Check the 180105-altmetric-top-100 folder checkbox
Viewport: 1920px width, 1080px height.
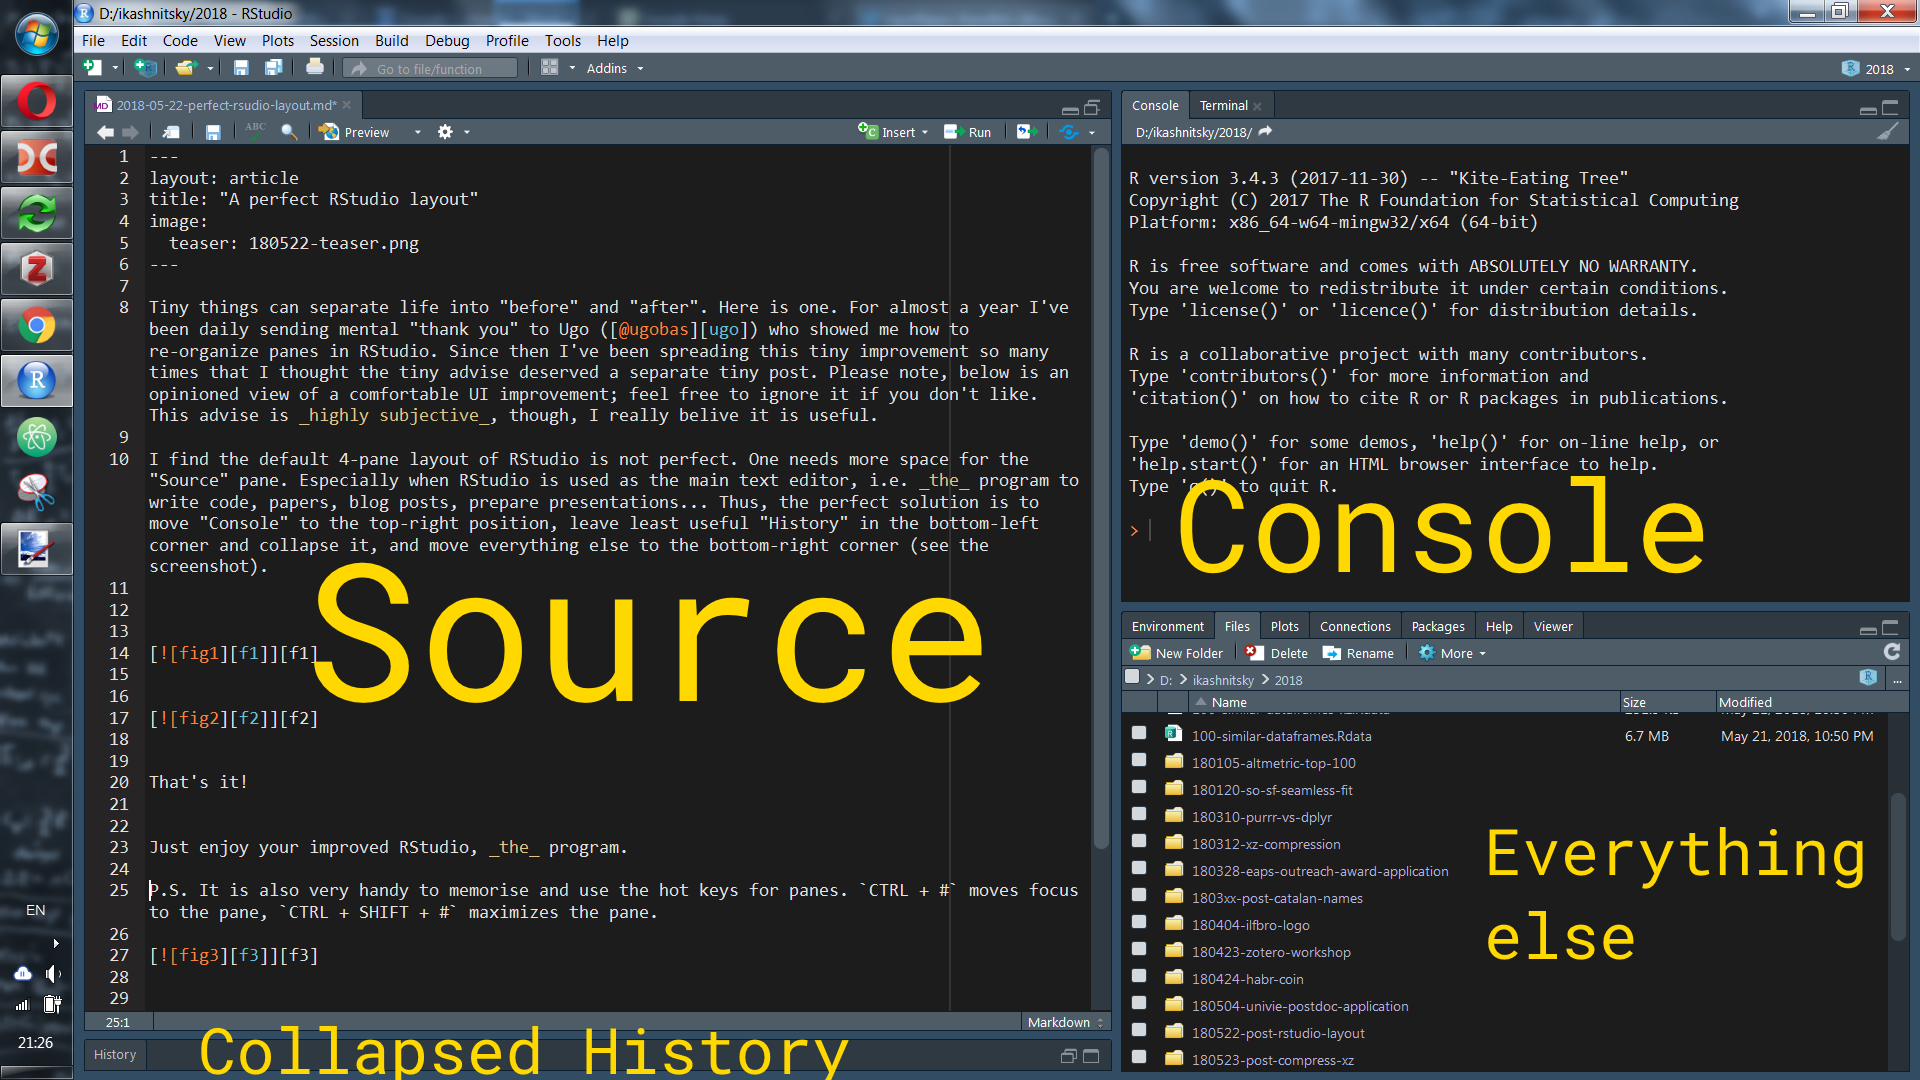point(1139,760)
